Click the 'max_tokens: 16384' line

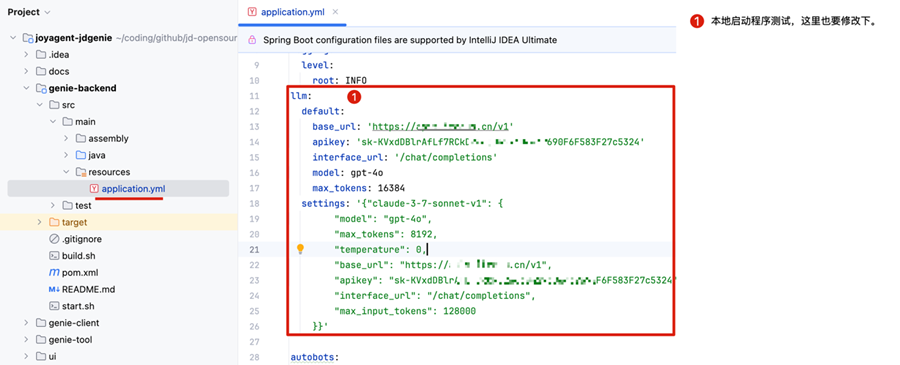[x=359, y=189]
